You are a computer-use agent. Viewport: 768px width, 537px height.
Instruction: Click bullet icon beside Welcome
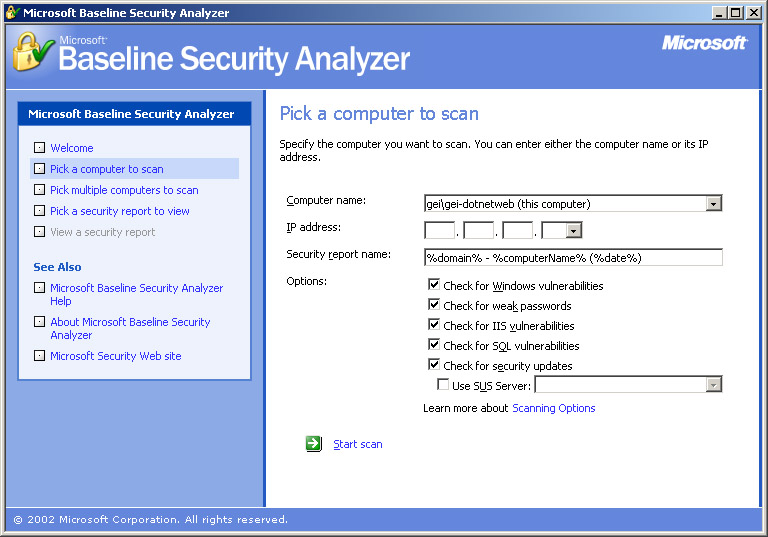(39, 148)
